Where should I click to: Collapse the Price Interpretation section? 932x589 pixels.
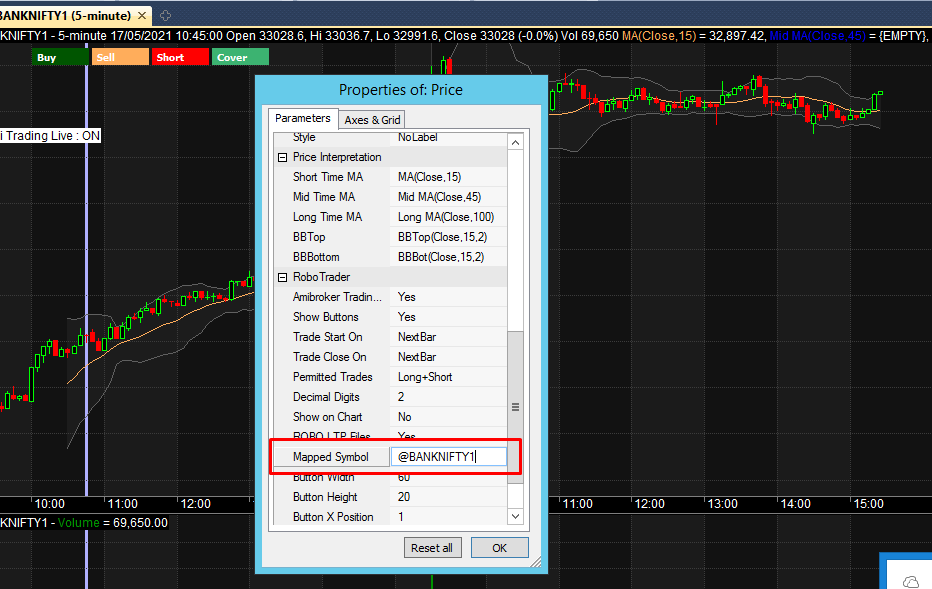coord(282,158)
